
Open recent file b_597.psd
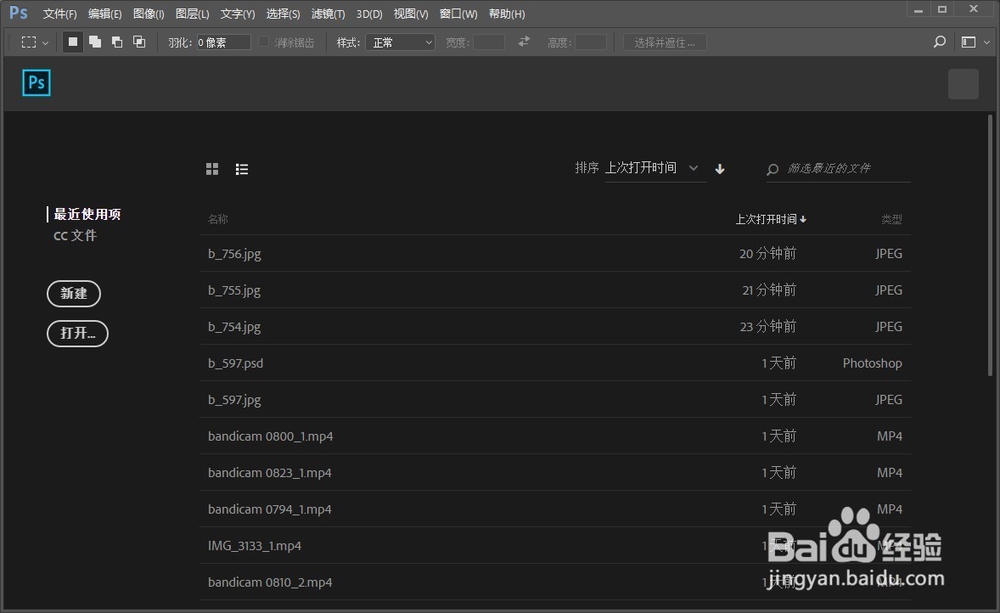click(555, 363)
